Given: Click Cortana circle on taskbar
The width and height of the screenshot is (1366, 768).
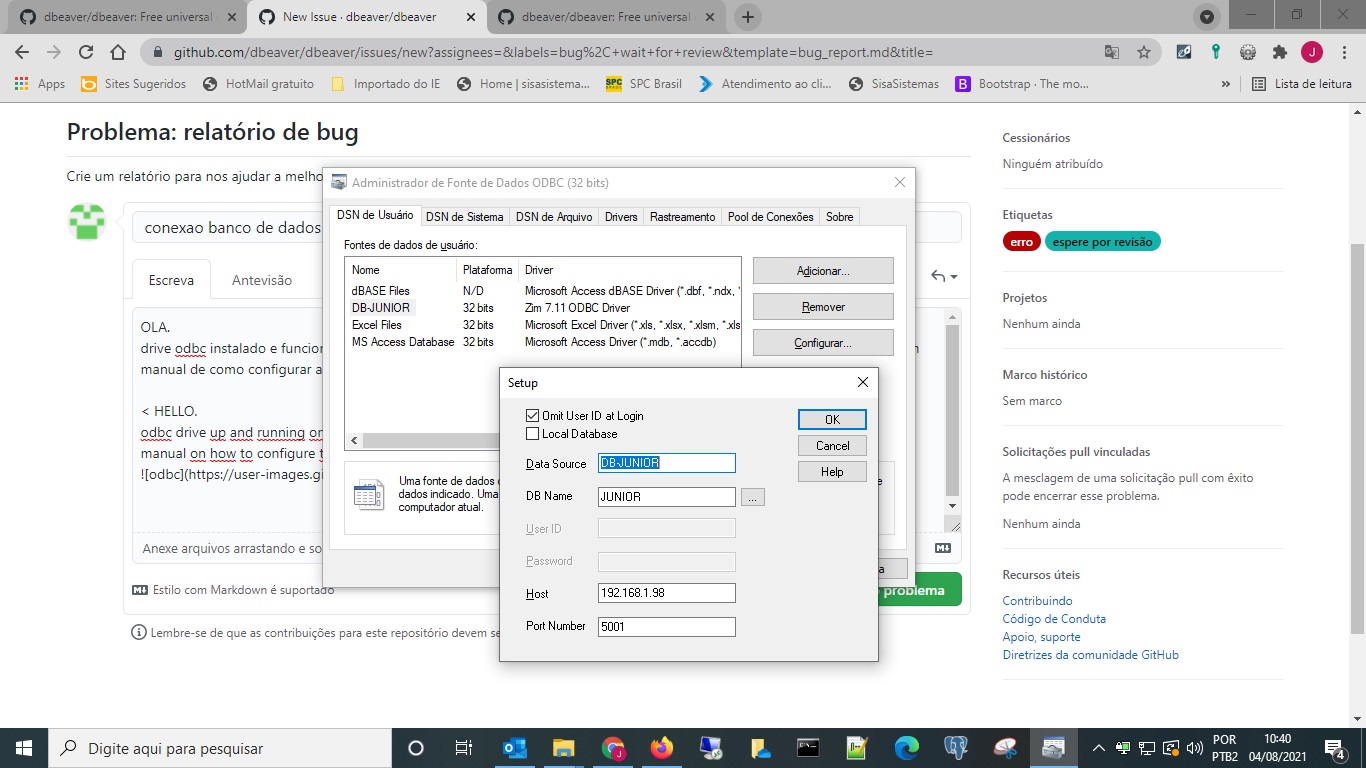Looking at the screenshot, I should point(416,748).
